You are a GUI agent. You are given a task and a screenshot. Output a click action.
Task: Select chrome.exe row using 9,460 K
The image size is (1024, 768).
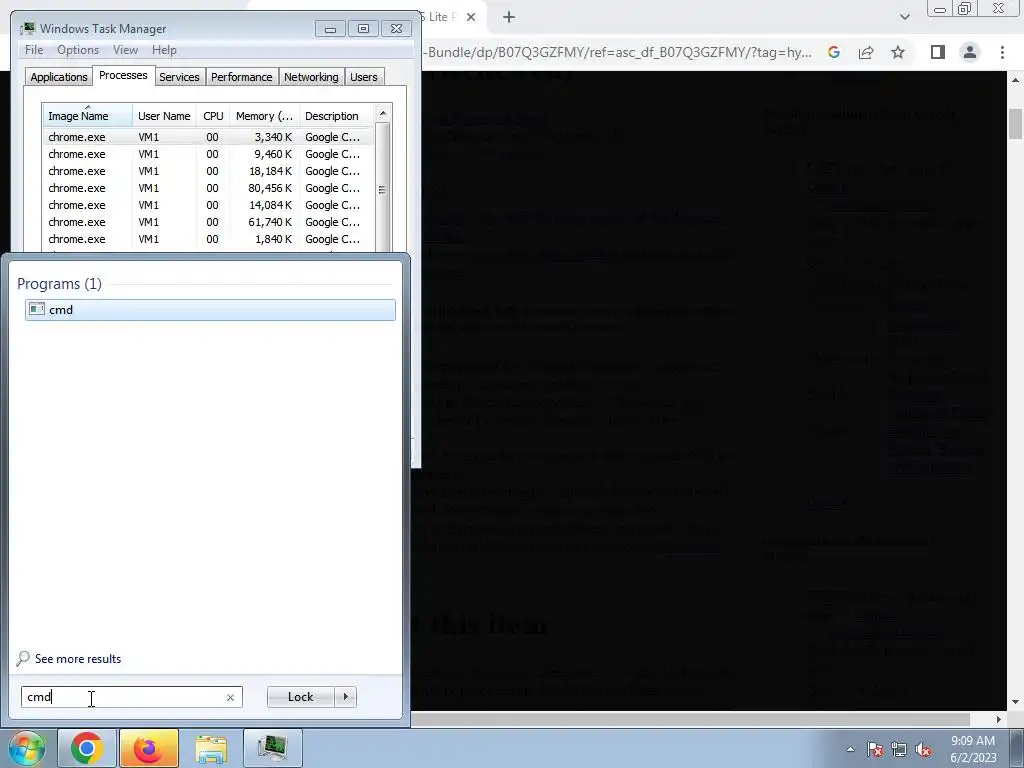point(209,154)
